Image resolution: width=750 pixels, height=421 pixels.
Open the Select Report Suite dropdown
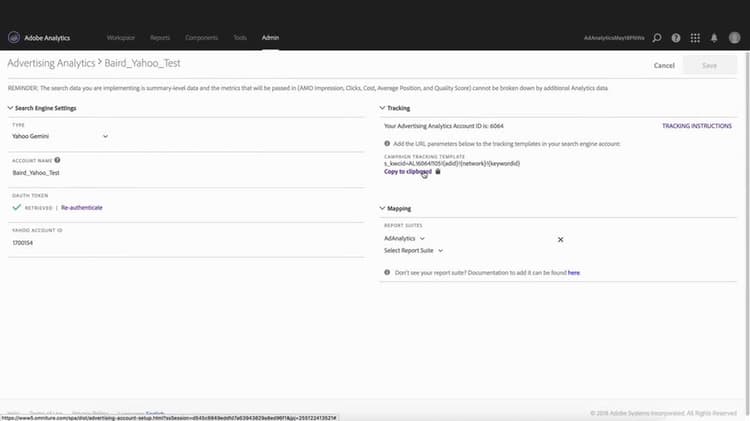(413, 251)
